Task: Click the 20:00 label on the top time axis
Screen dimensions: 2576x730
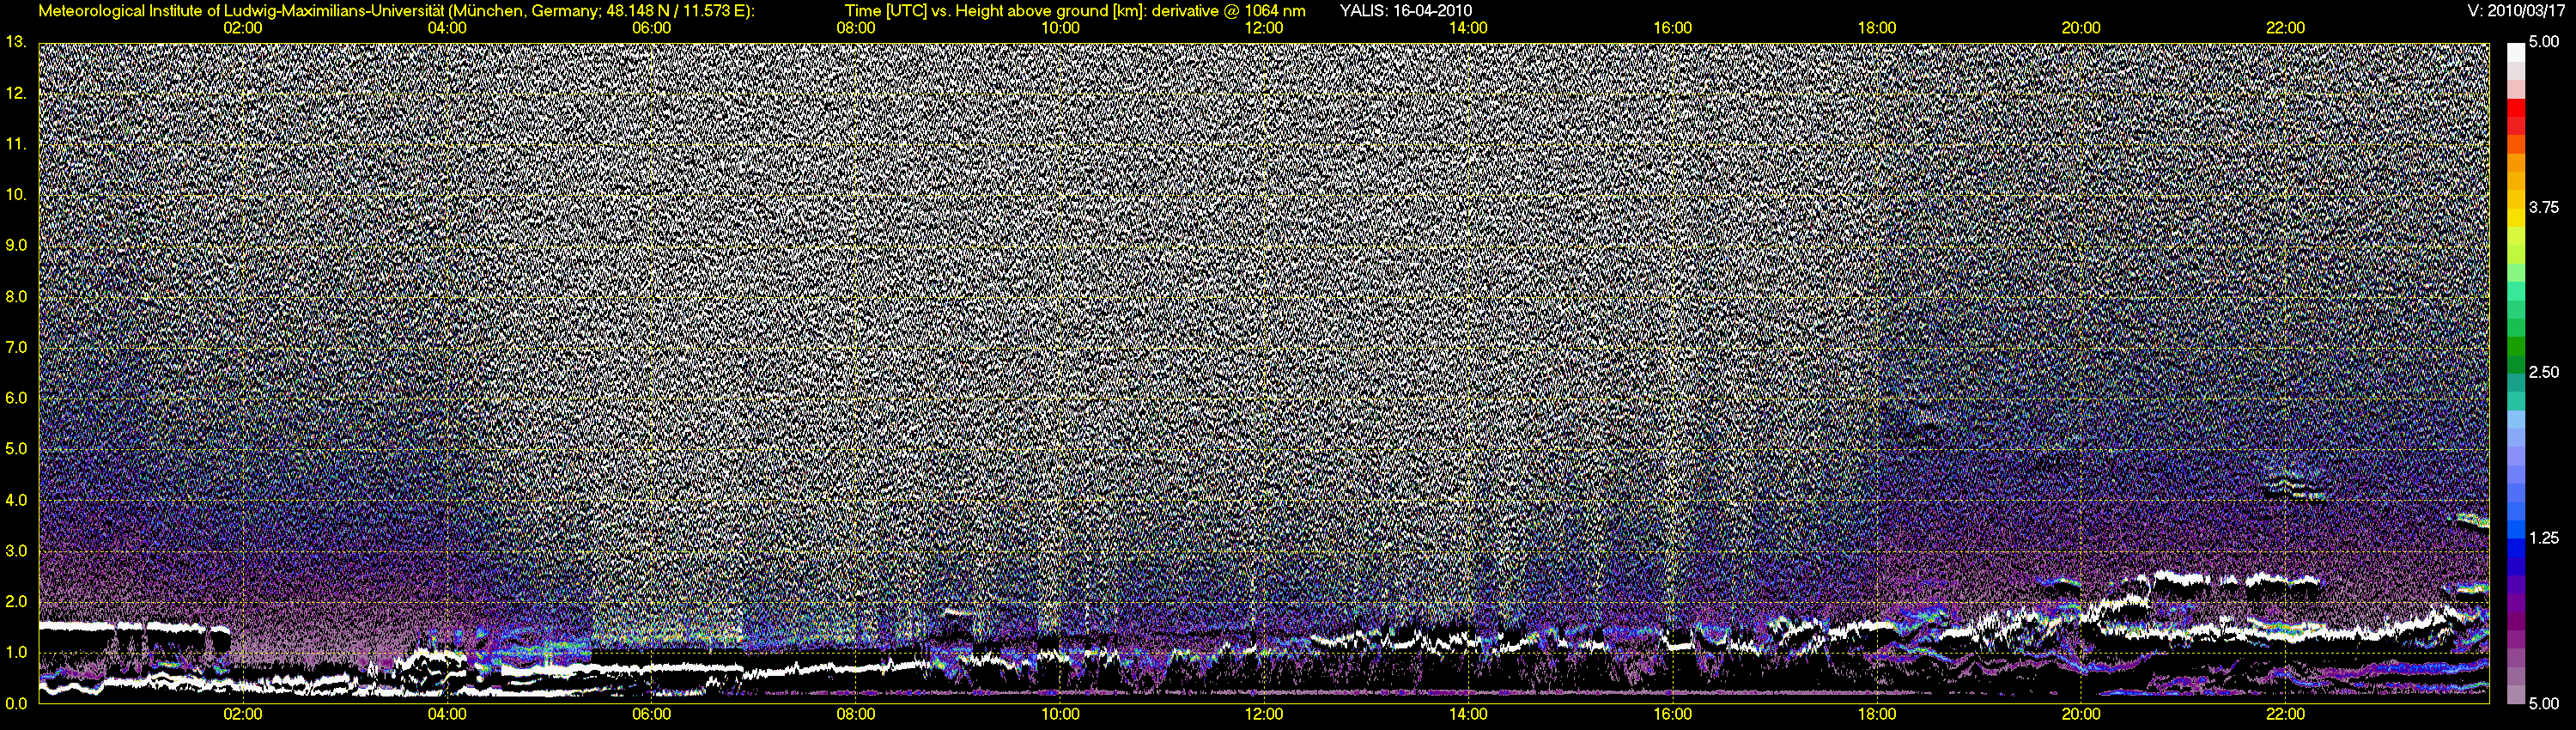Action: pos(2081,28)
